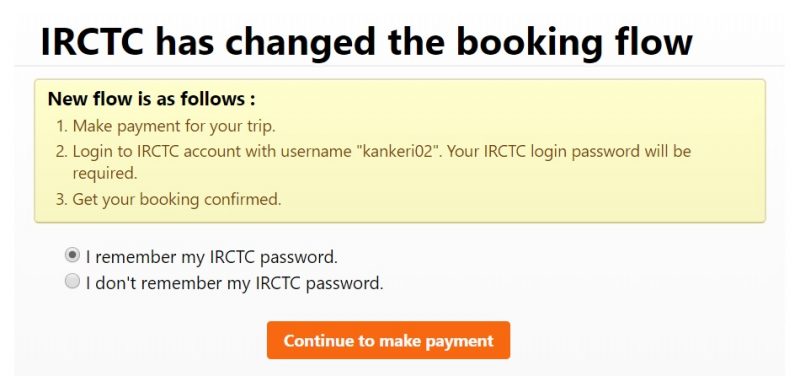Click the wrapped word 'required.' in step two
The width and height of the screenshot is (800, 376).
105,174
